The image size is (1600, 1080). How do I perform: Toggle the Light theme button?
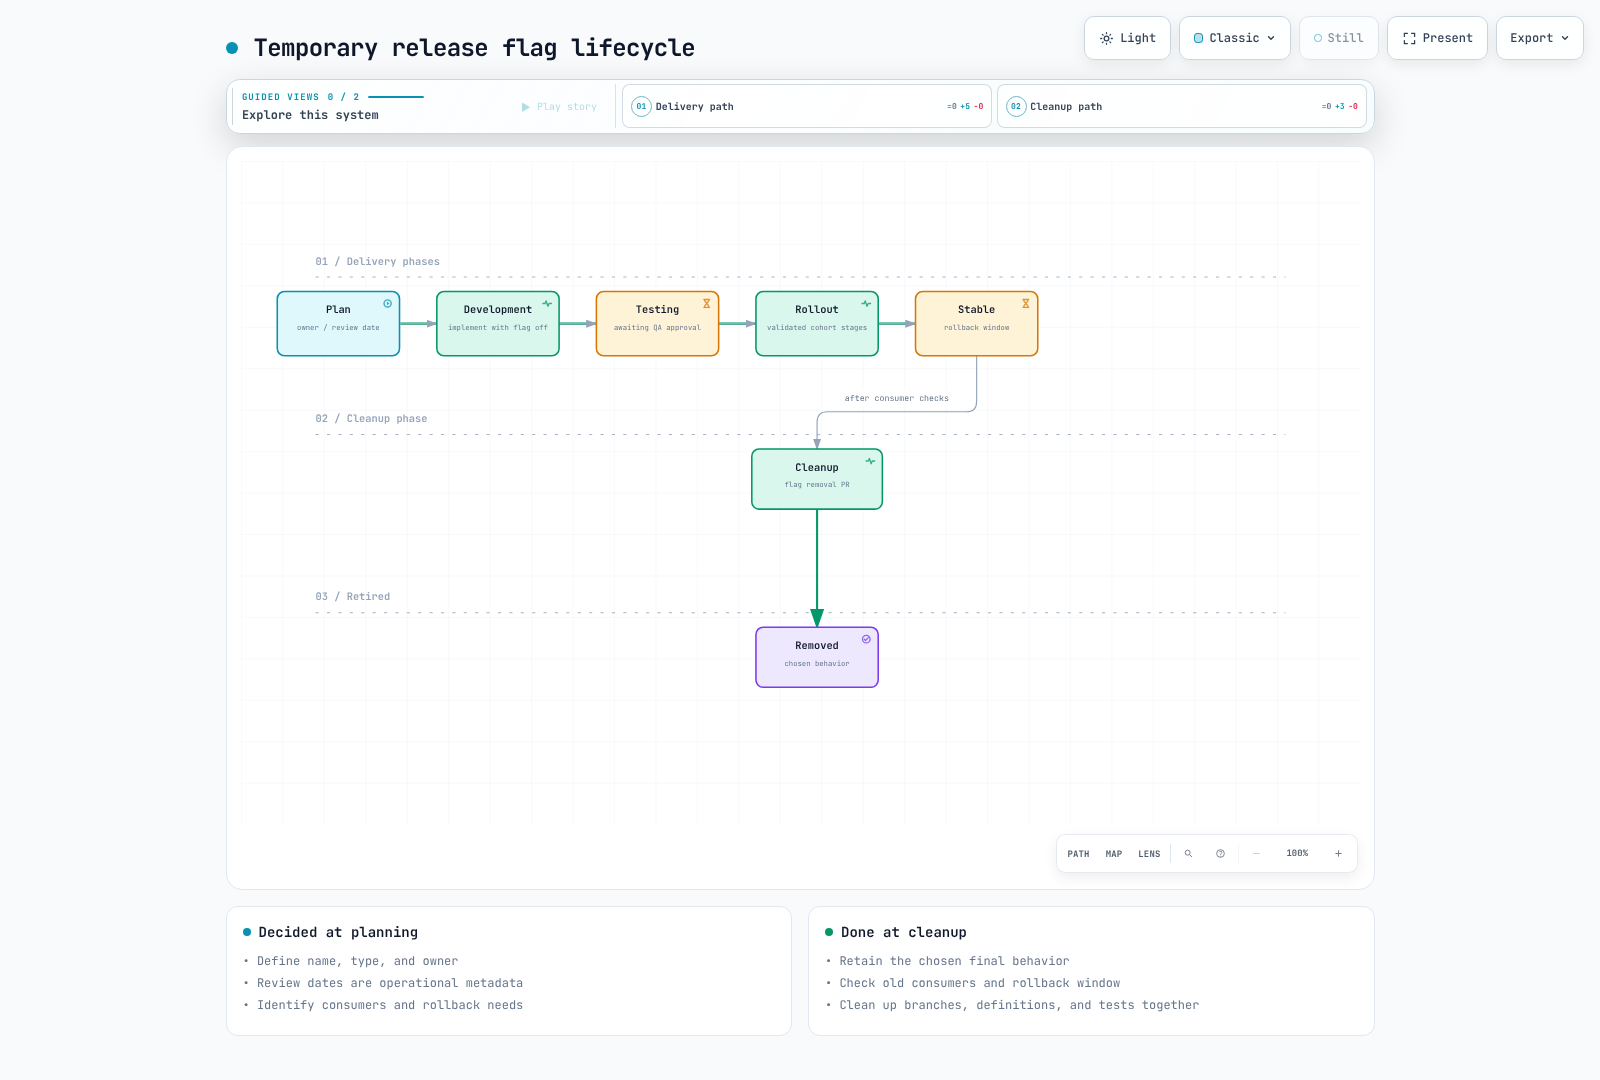(x=1127, y=38)
